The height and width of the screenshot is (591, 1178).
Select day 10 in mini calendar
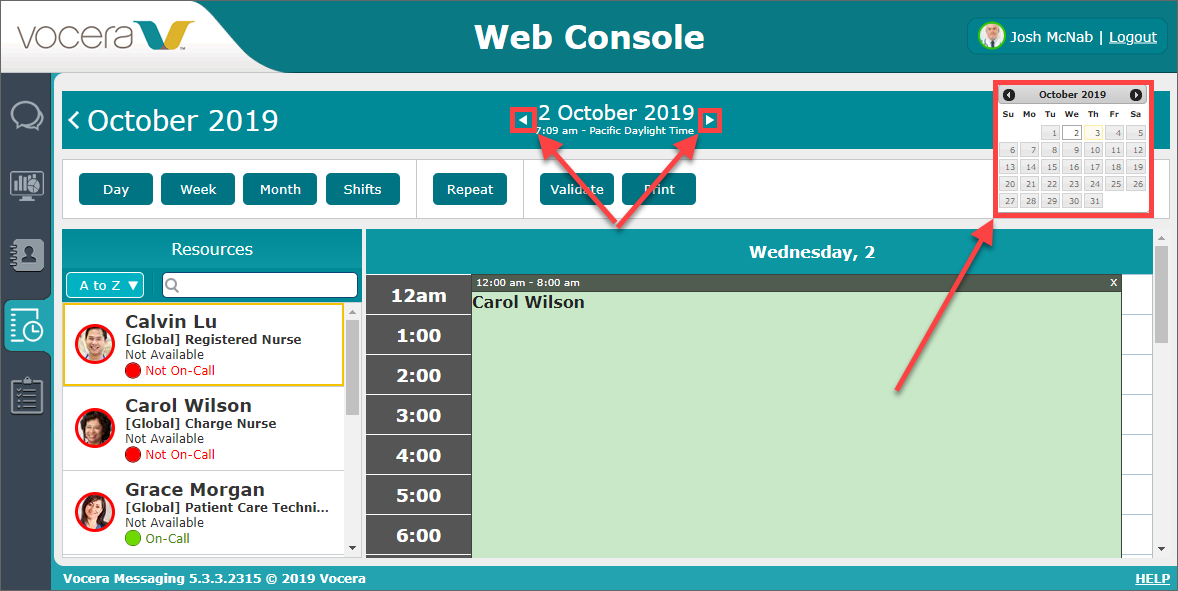pyautogui.click(x=1093, y=149)
